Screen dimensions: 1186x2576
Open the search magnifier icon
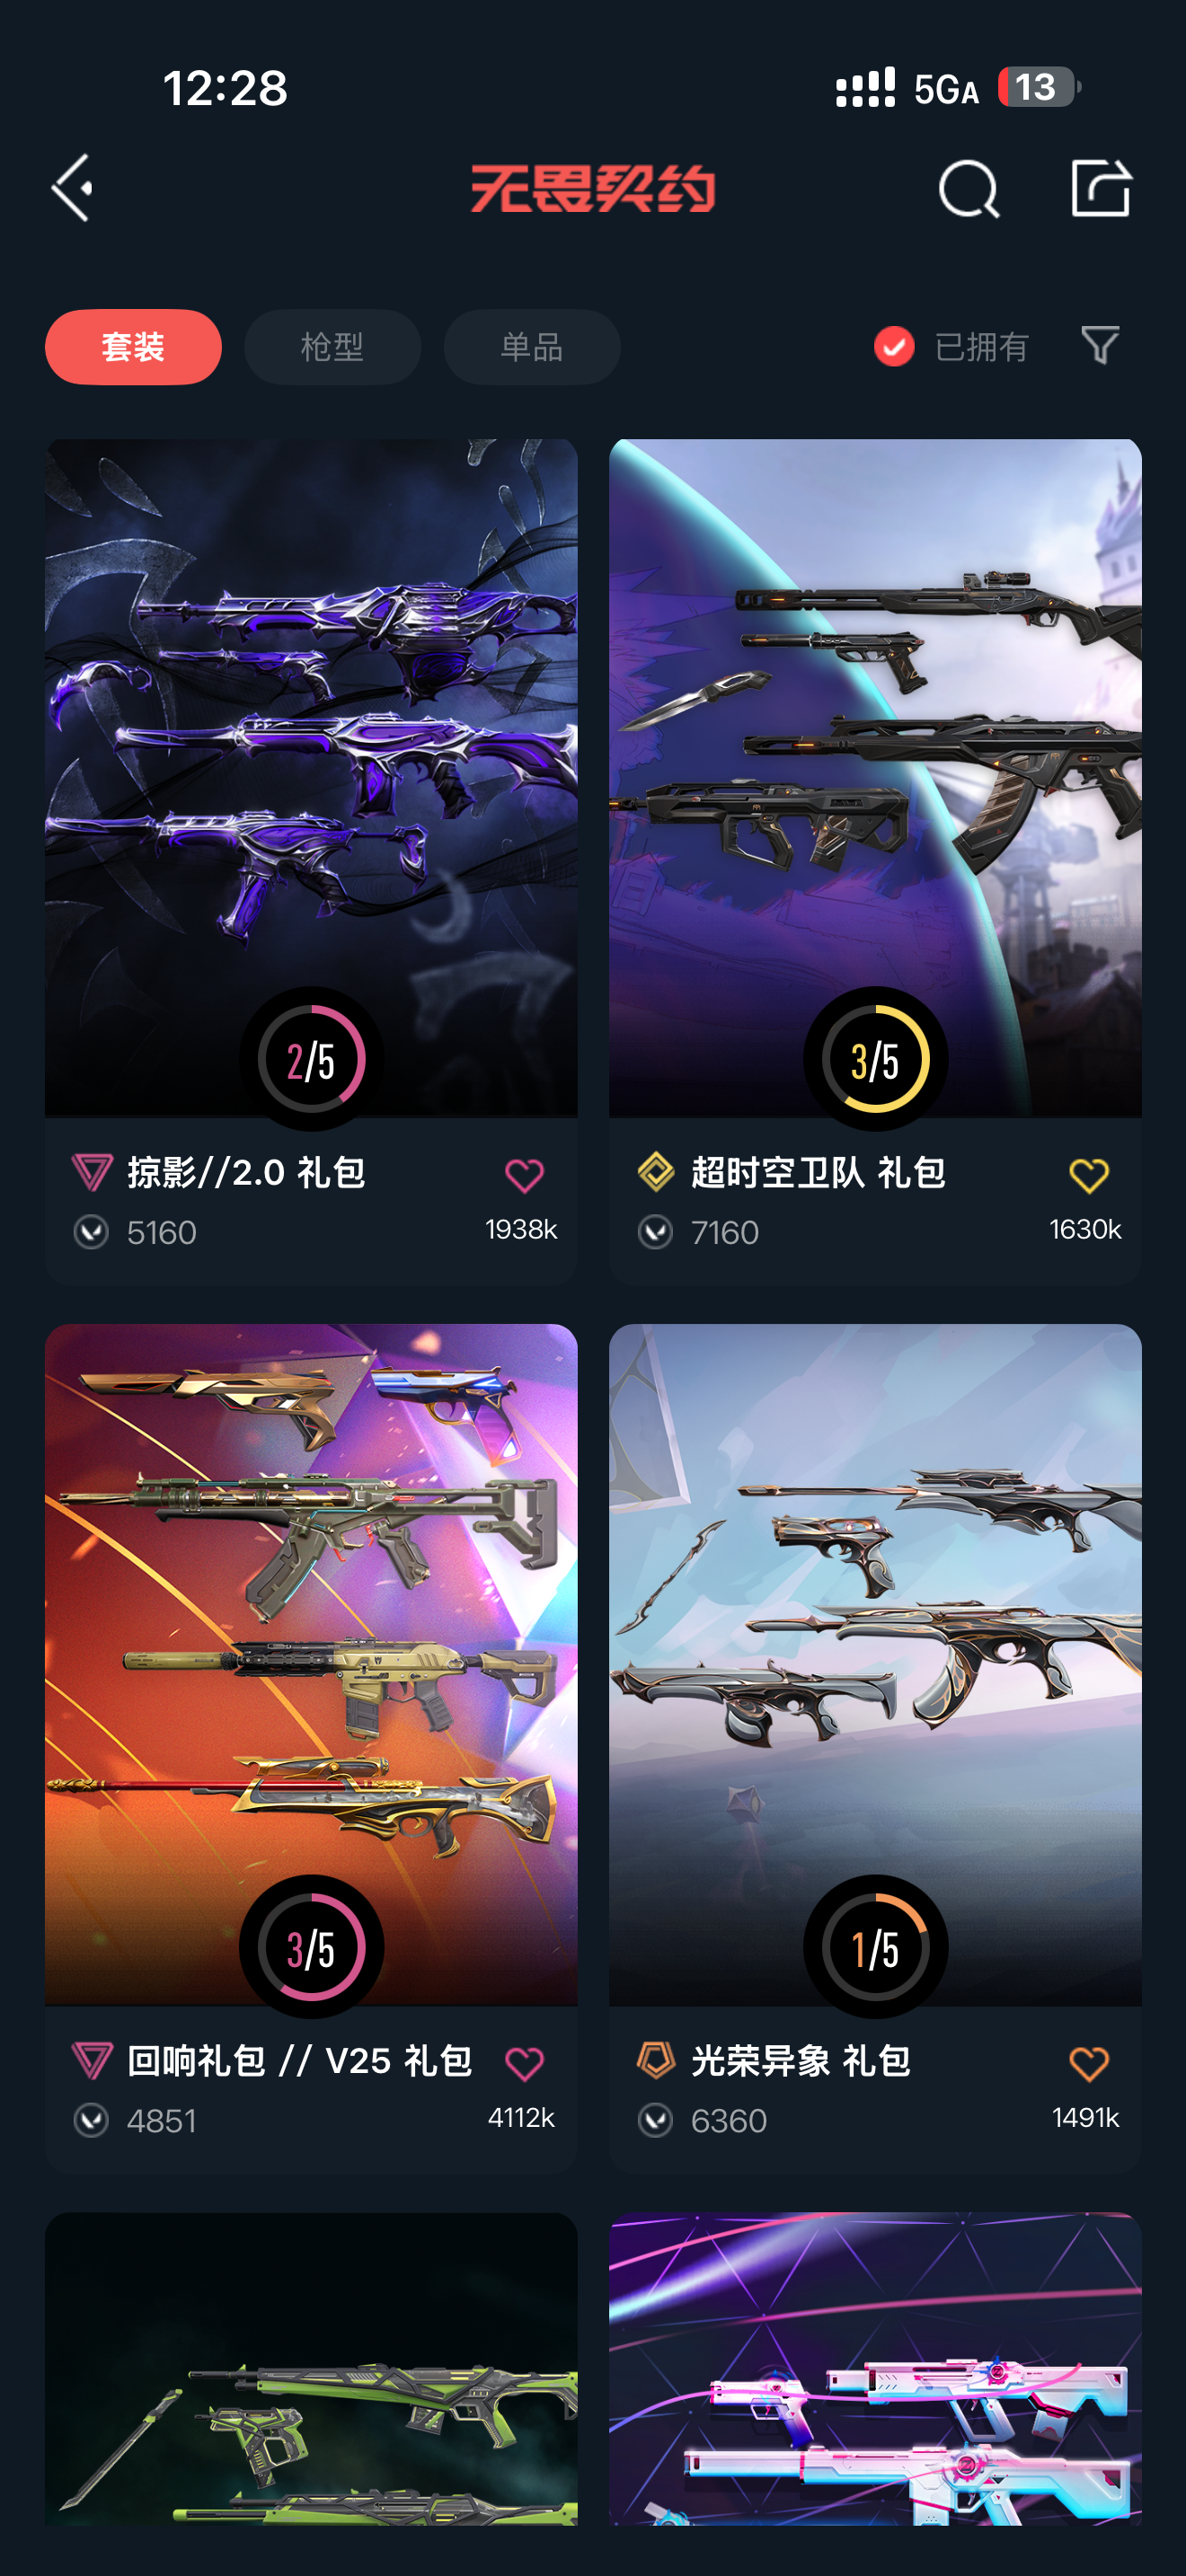point(969,188)
